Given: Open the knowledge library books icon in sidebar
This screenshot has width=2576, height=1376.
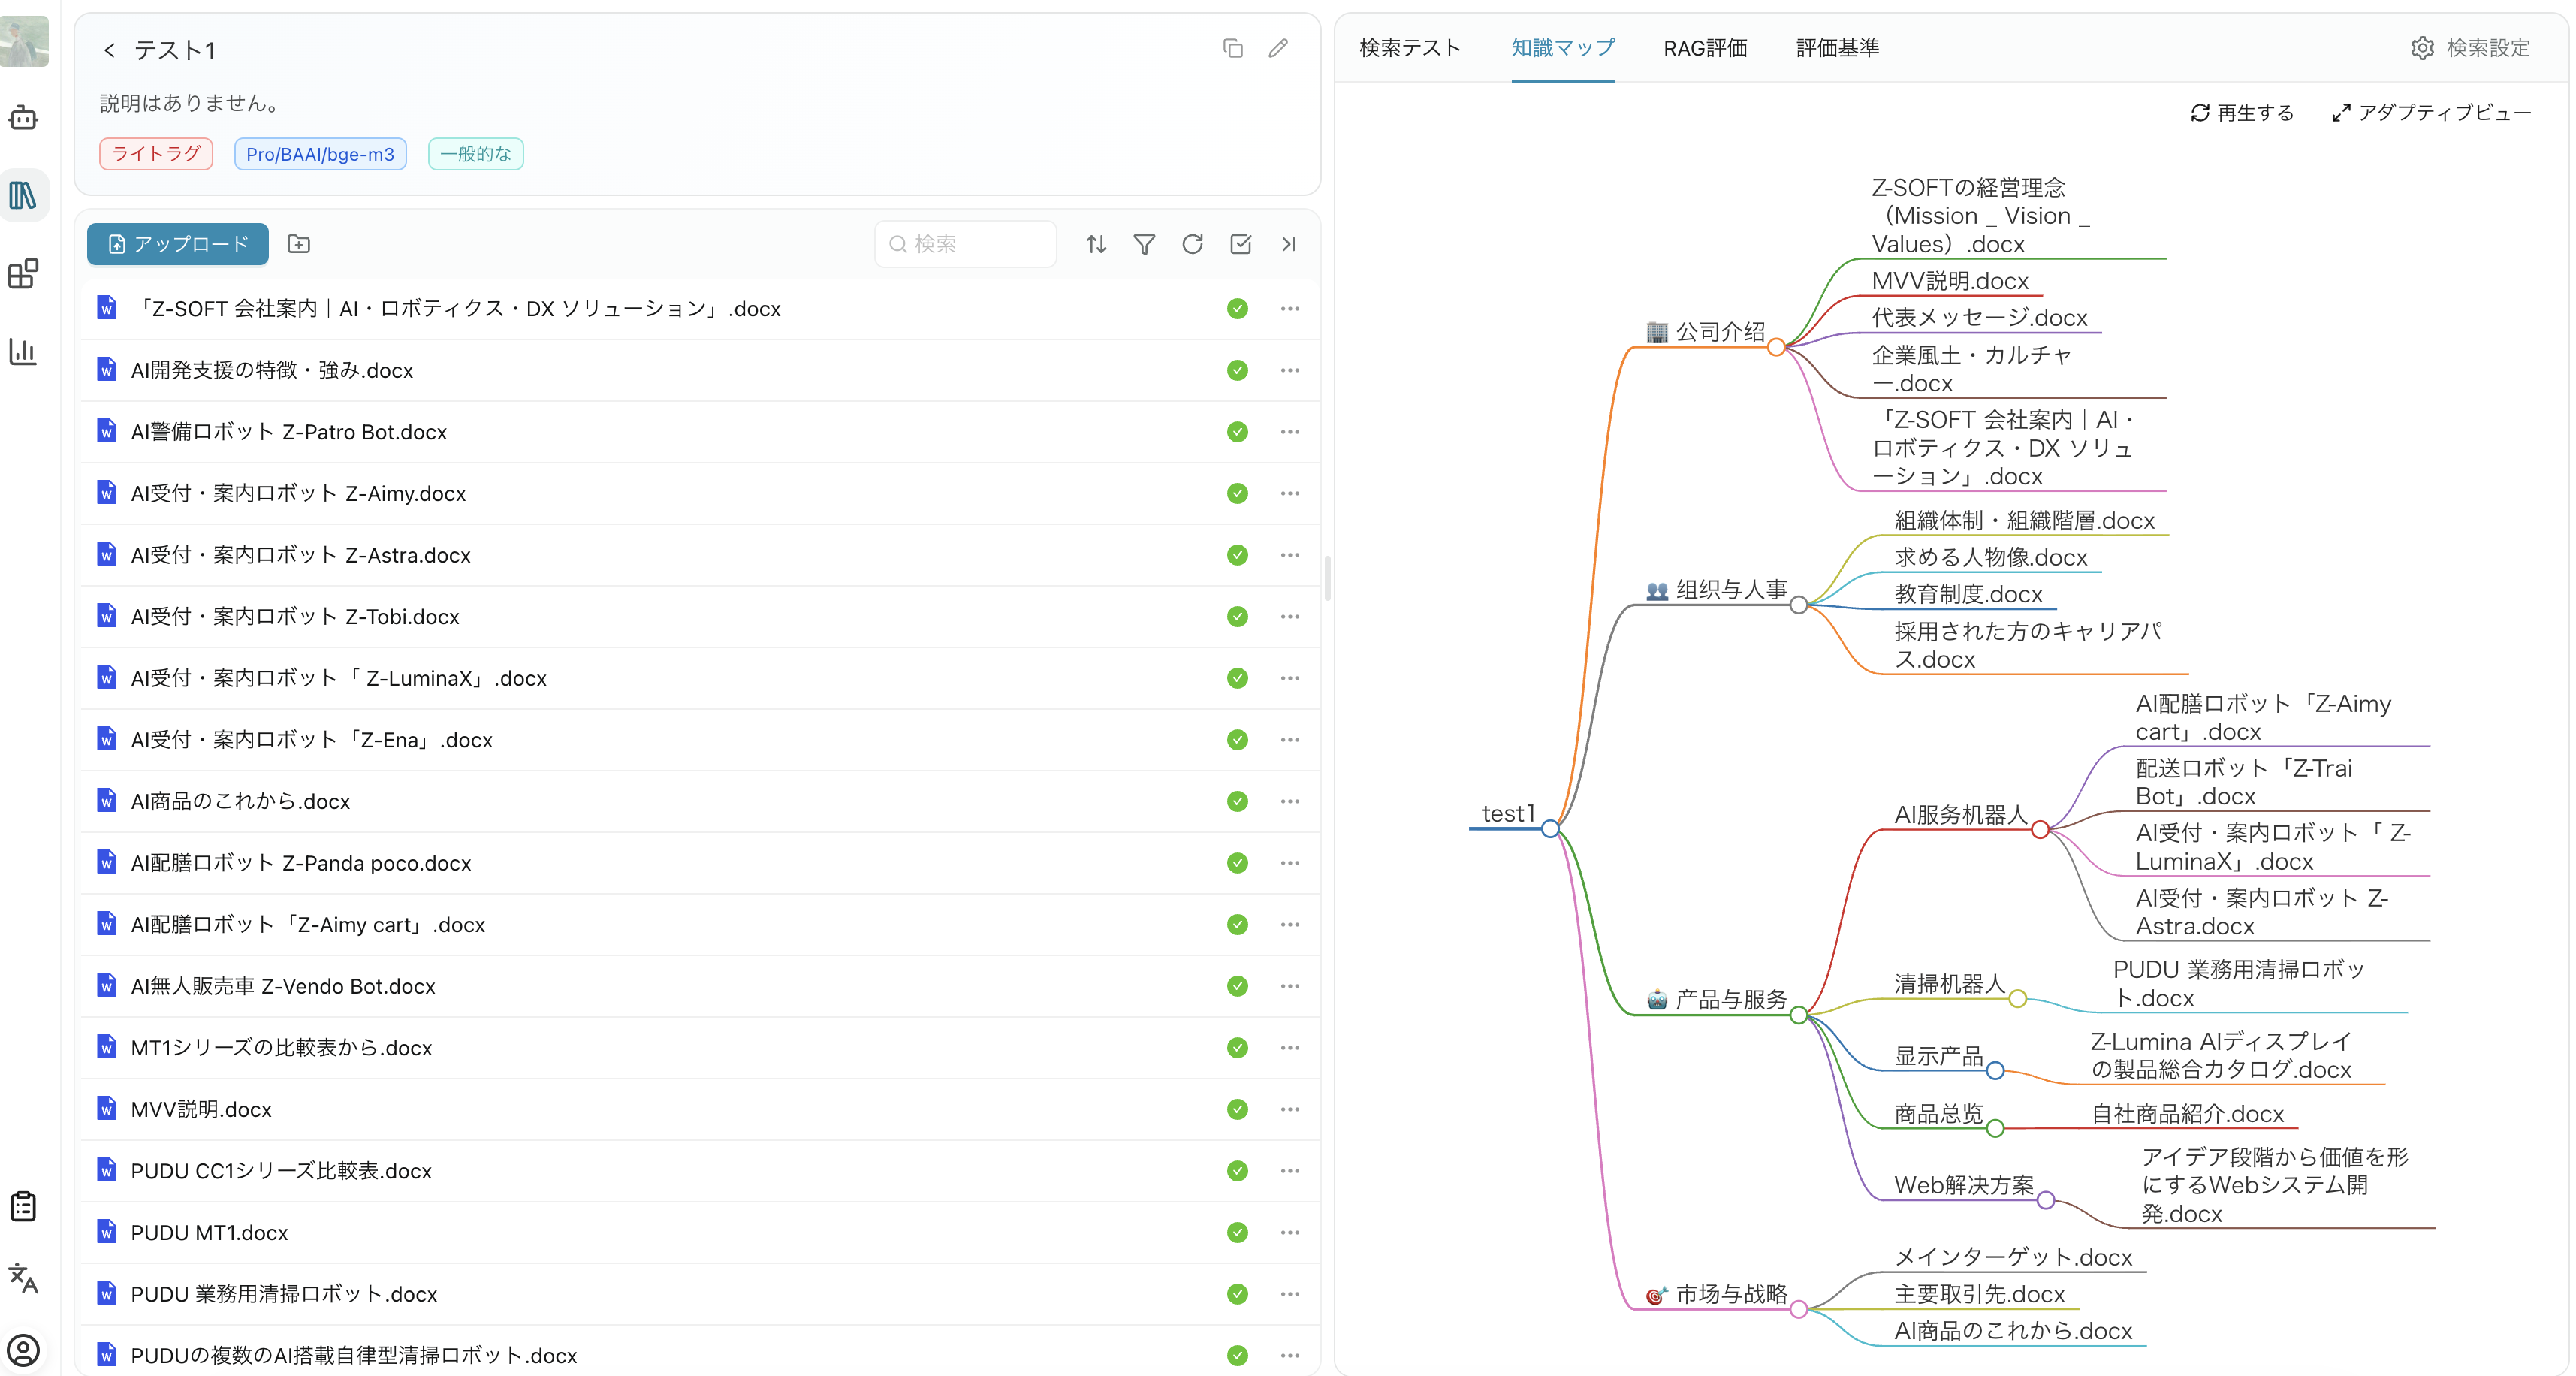Looking at the screenshot, I should (x=23, y=195).
